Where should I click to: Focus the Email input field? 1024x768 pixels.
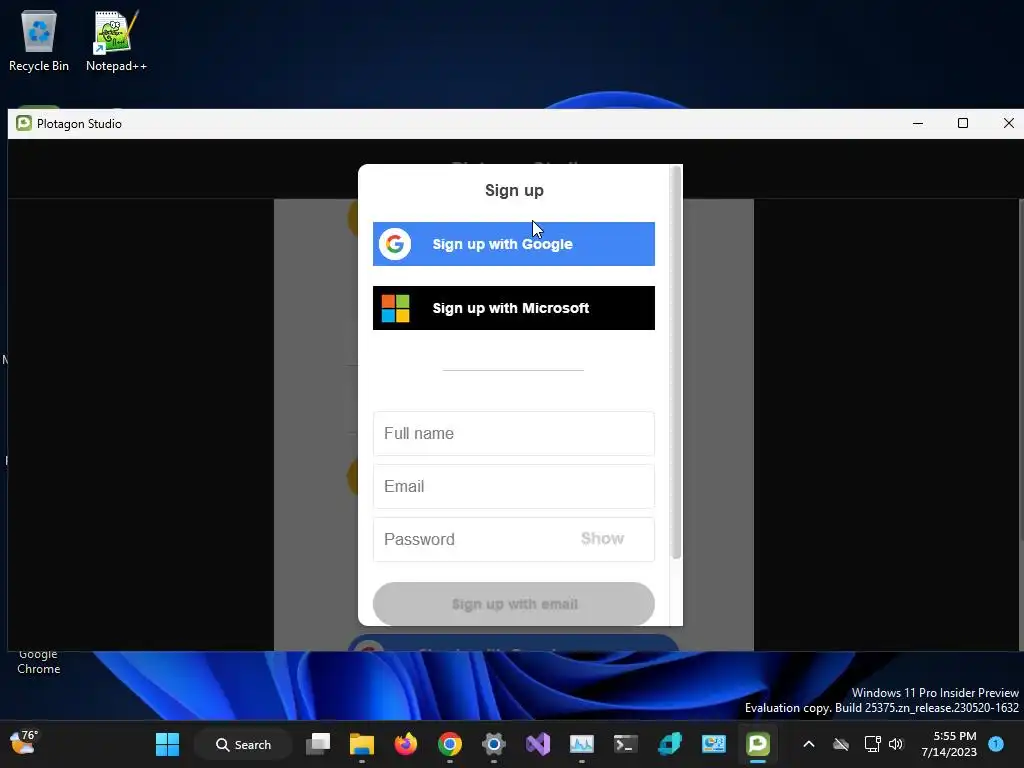coord(513,487)
